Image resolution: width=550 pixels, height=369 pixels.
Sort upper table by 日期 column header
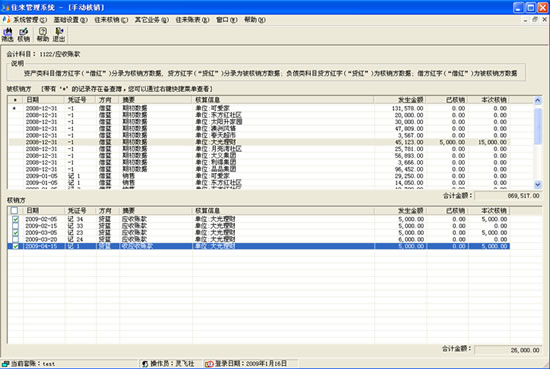point(44,100)
